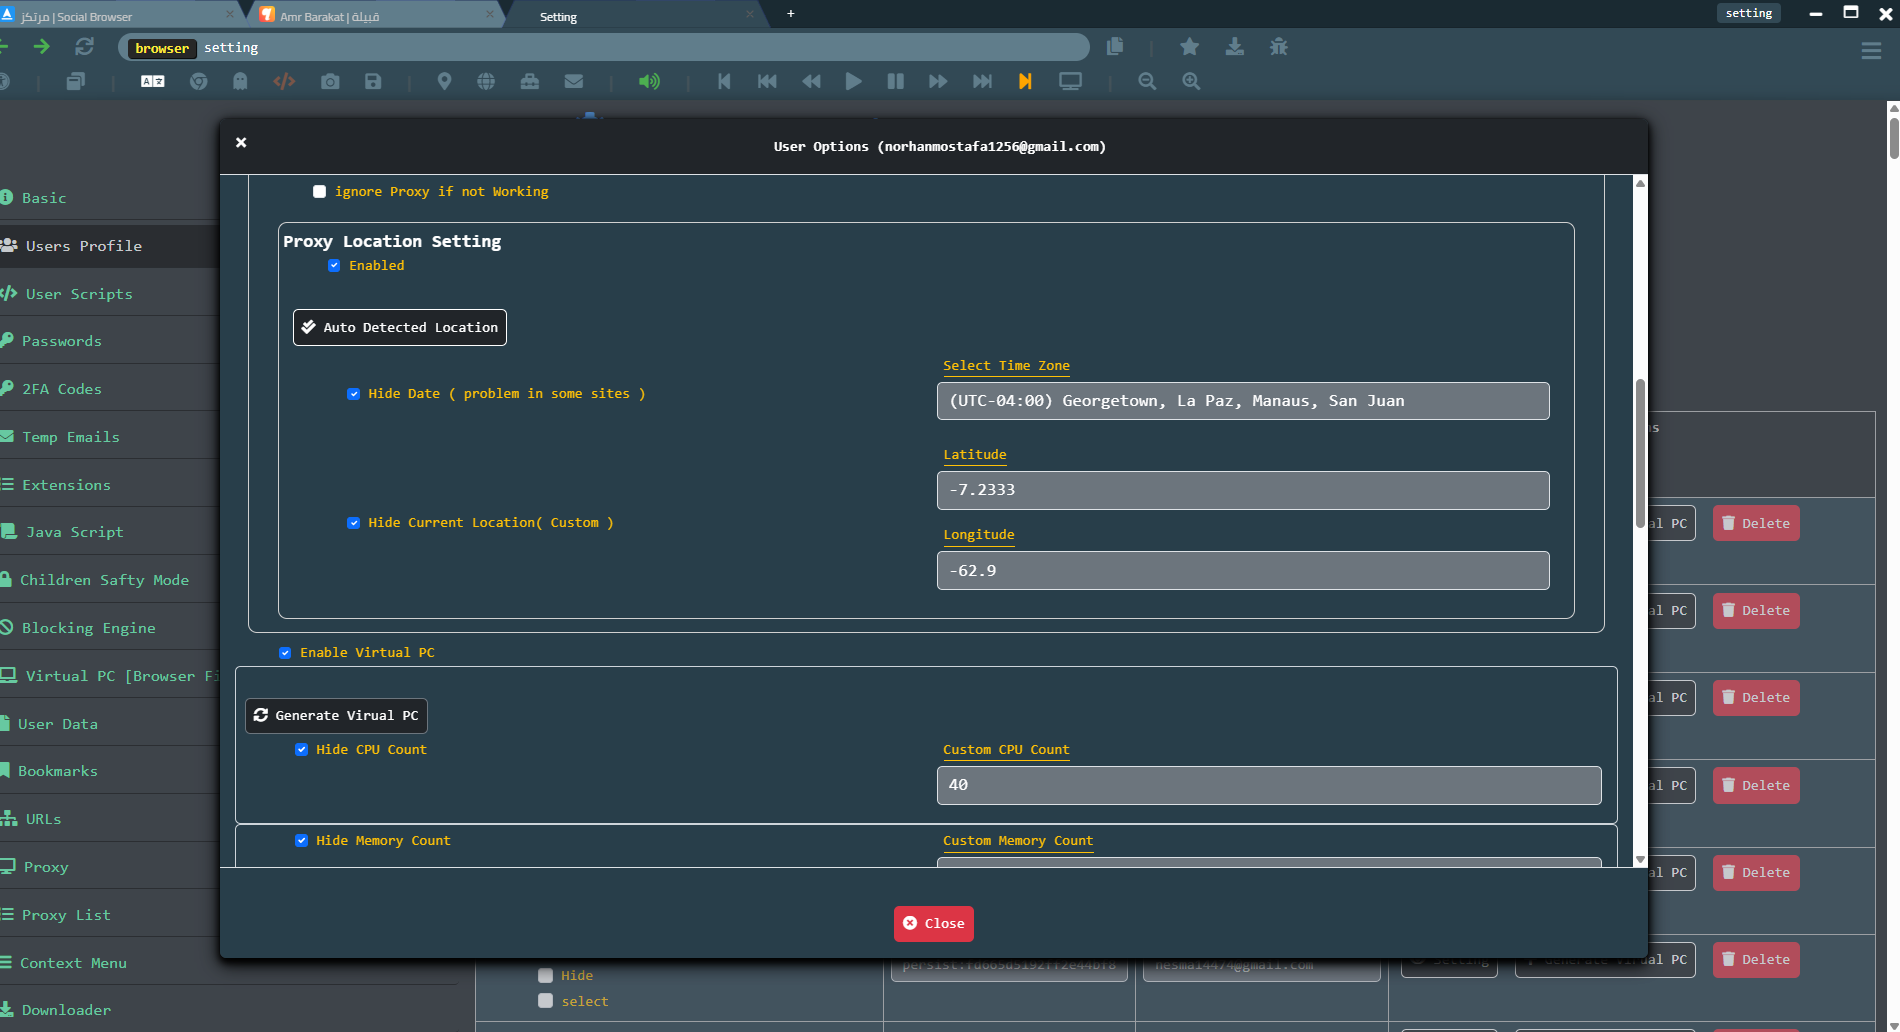Uncheck Hide Date checkbox
This screenshot has width=1900, height=1032.
[354, 394]
